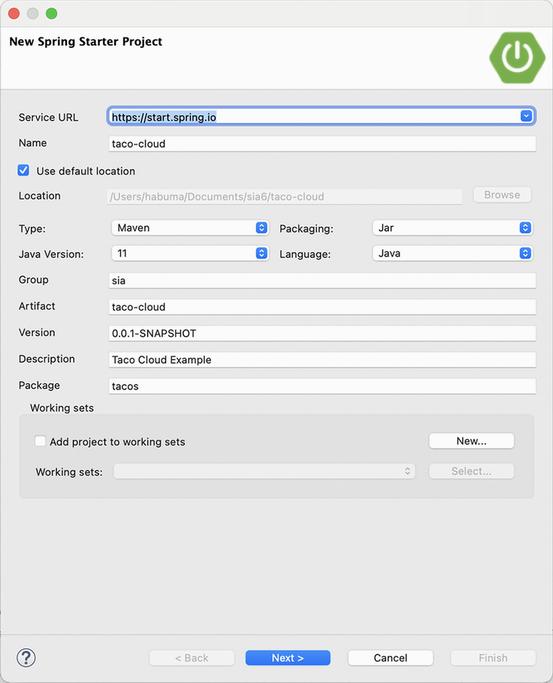Click the help question mark icon
The image size is (553, 683).
[x=26, y=658]
